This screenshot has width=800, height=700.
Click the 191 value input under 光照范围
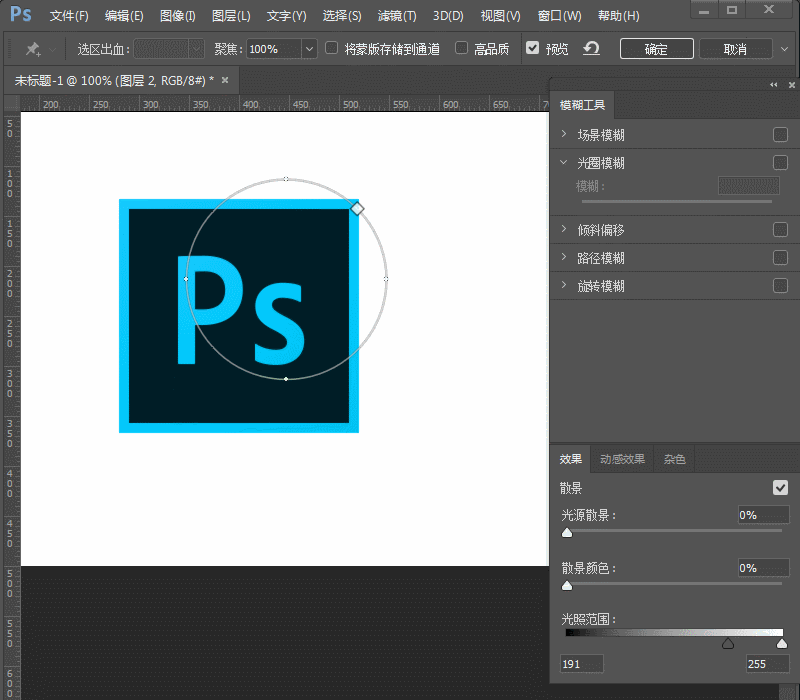pyautogui.click(x=581, y=663)
